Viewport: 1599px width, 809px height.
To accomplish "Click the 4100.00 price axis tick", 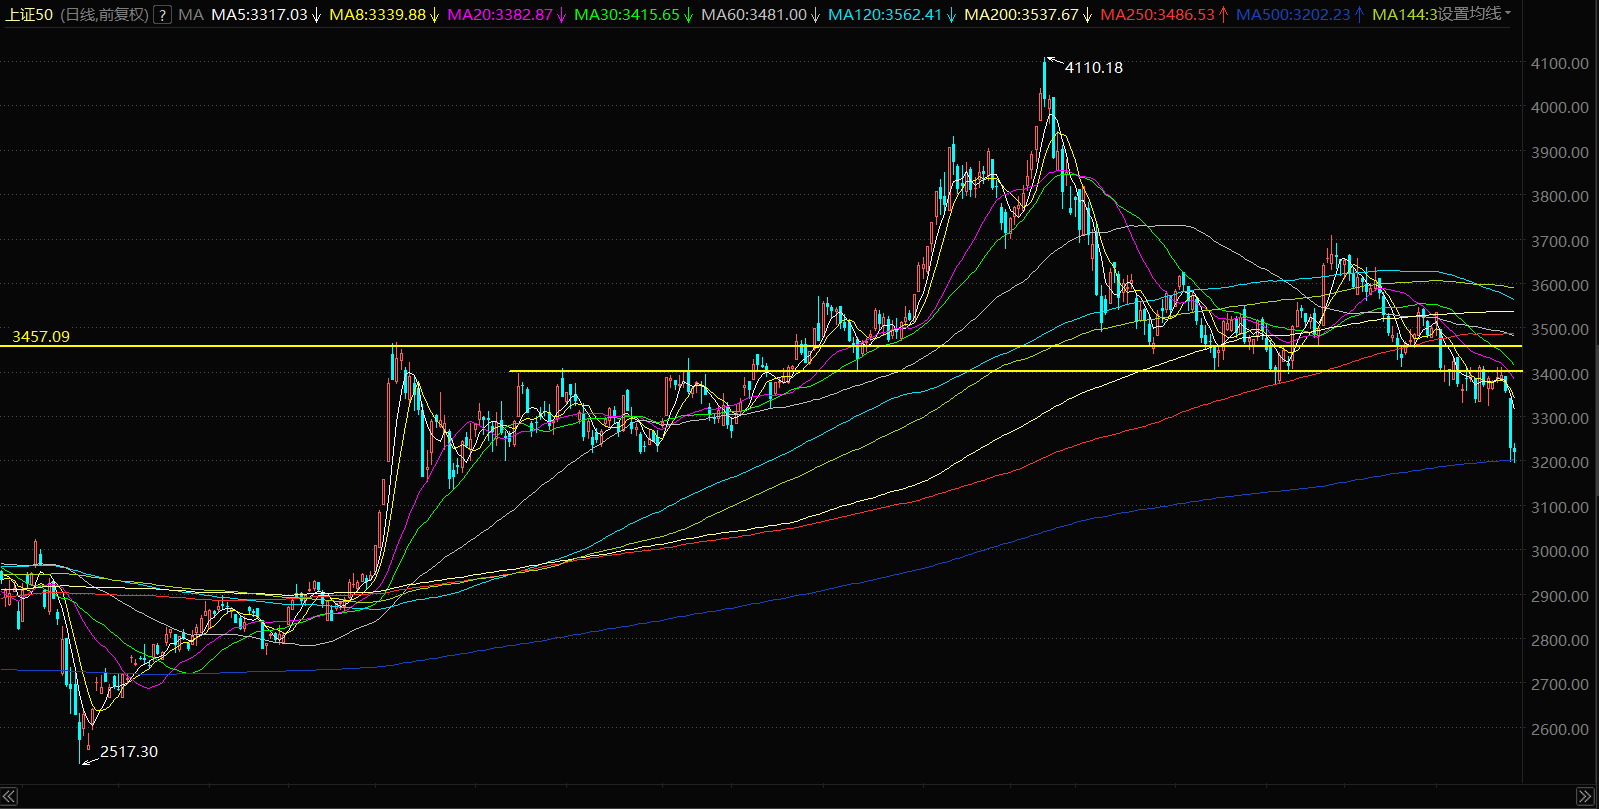I will point(1560,63).
